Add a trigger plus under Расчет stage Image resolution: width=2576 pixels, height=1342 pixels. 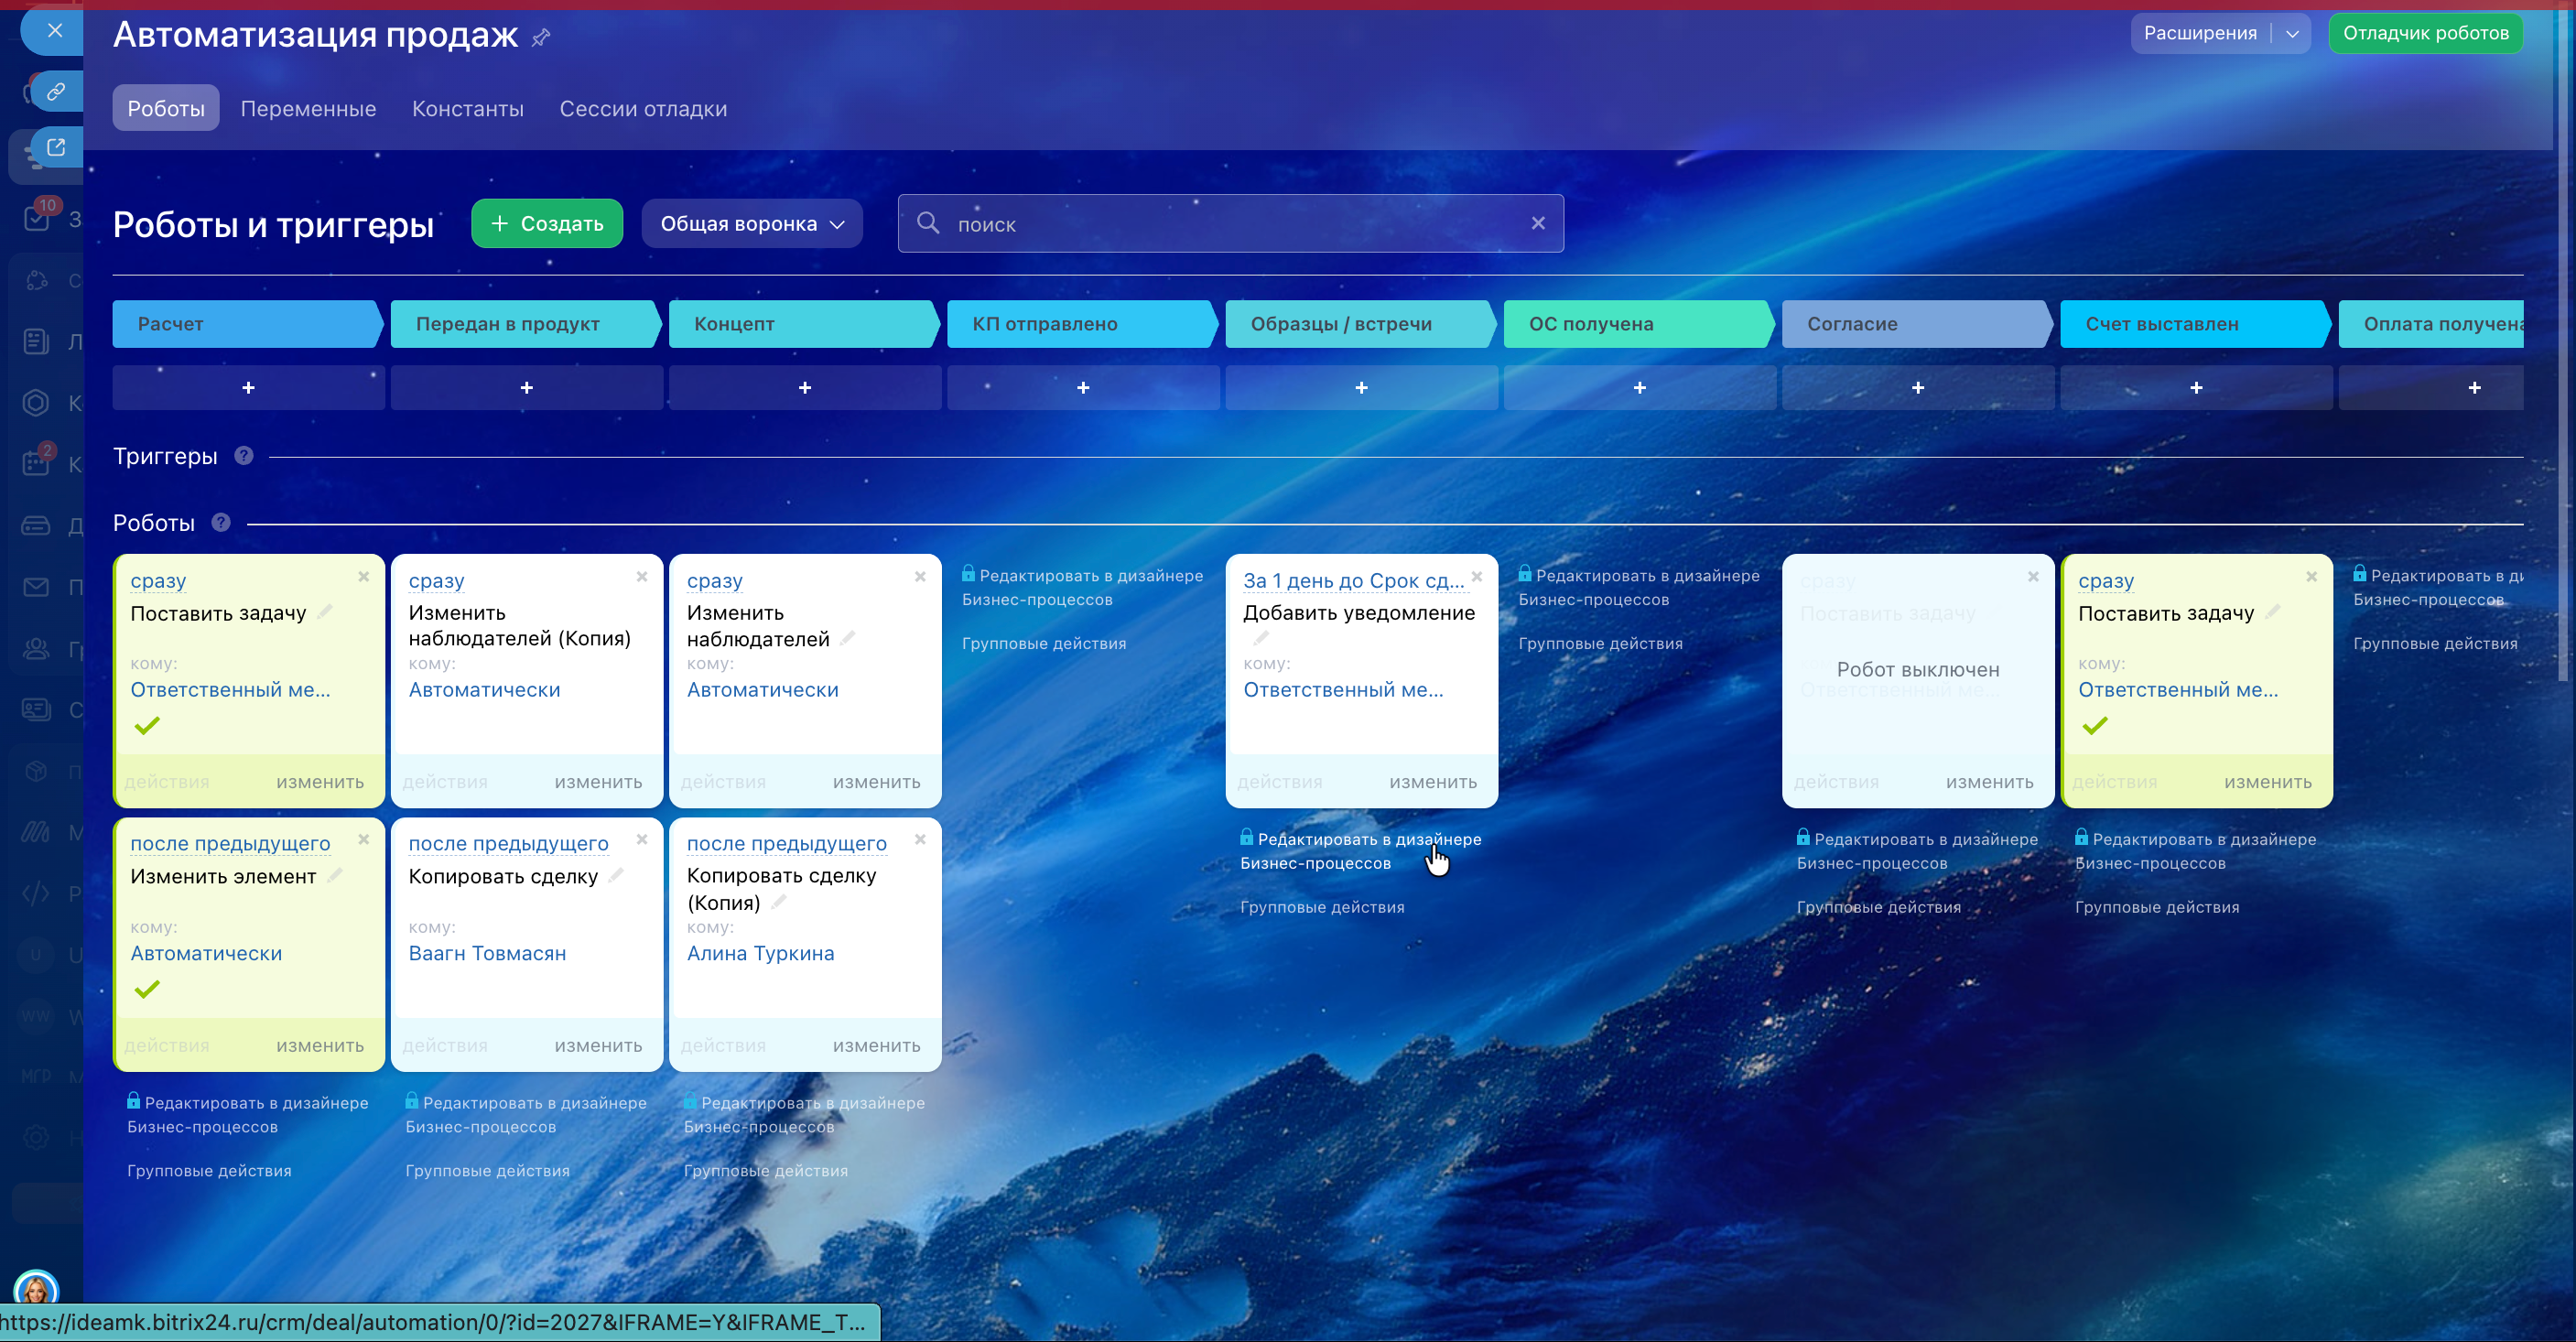pos(248,388)
